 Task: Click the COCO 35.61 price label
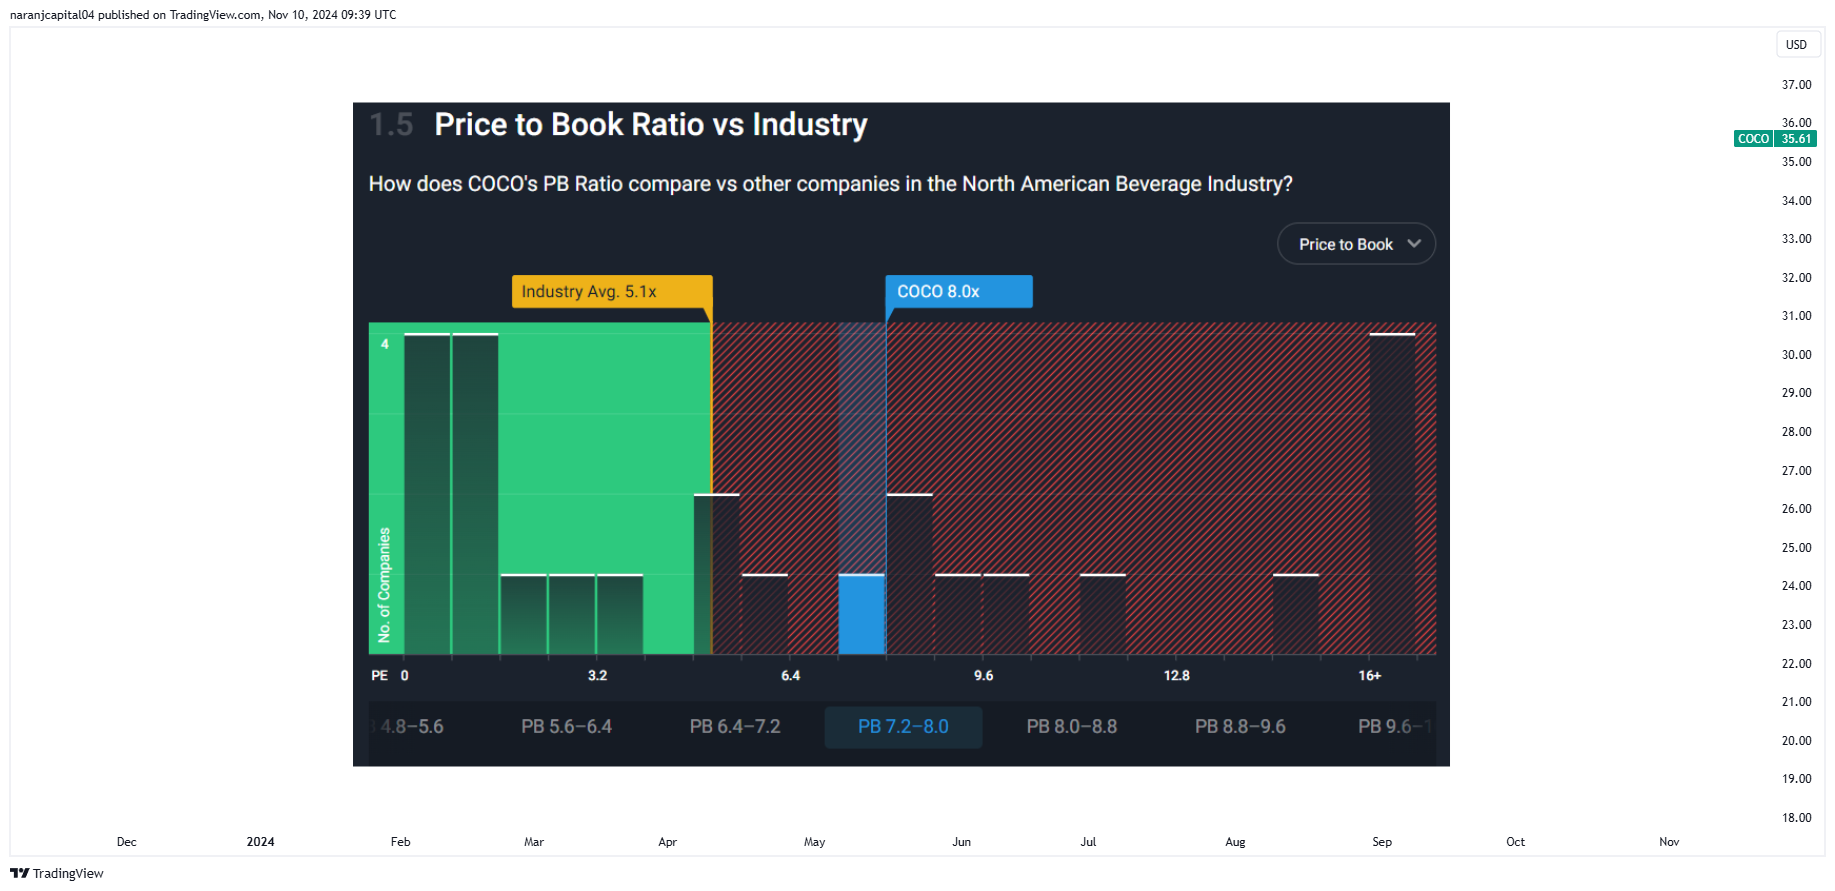click(1775, 139)
